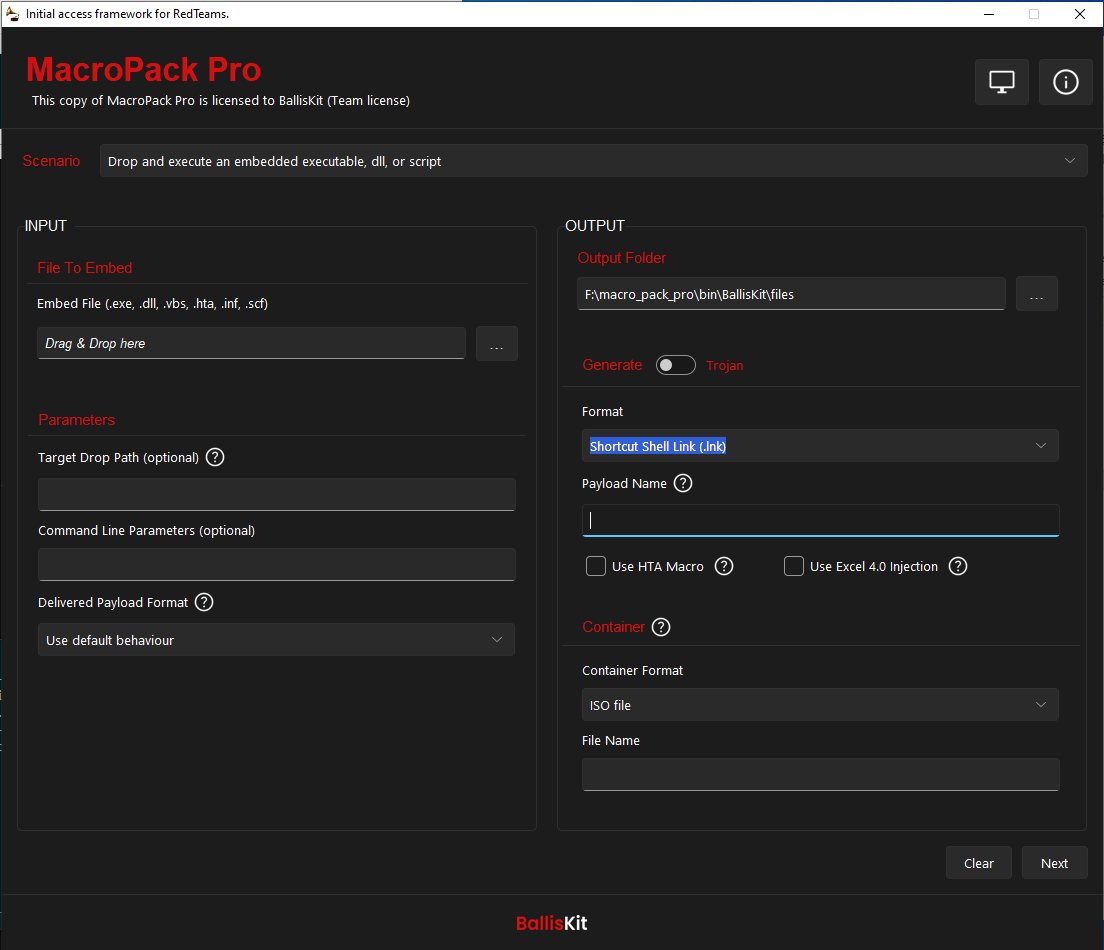Click the Clear button
The image size is (1104, 950).
(x=979, y=863)
